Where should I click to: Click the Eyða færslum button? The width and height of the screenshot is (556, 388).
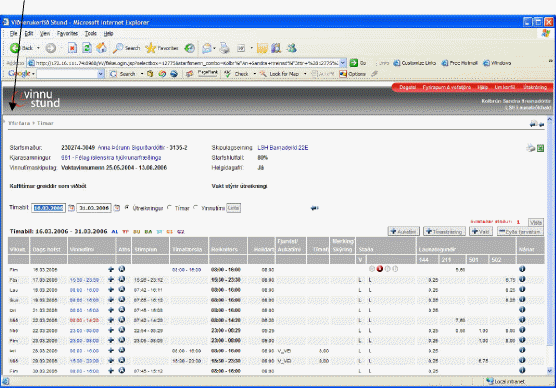[x=520, y=232]
